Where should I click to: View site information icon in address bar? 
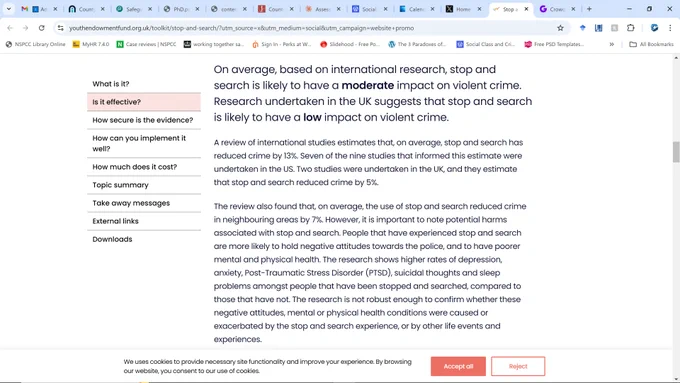60,28
